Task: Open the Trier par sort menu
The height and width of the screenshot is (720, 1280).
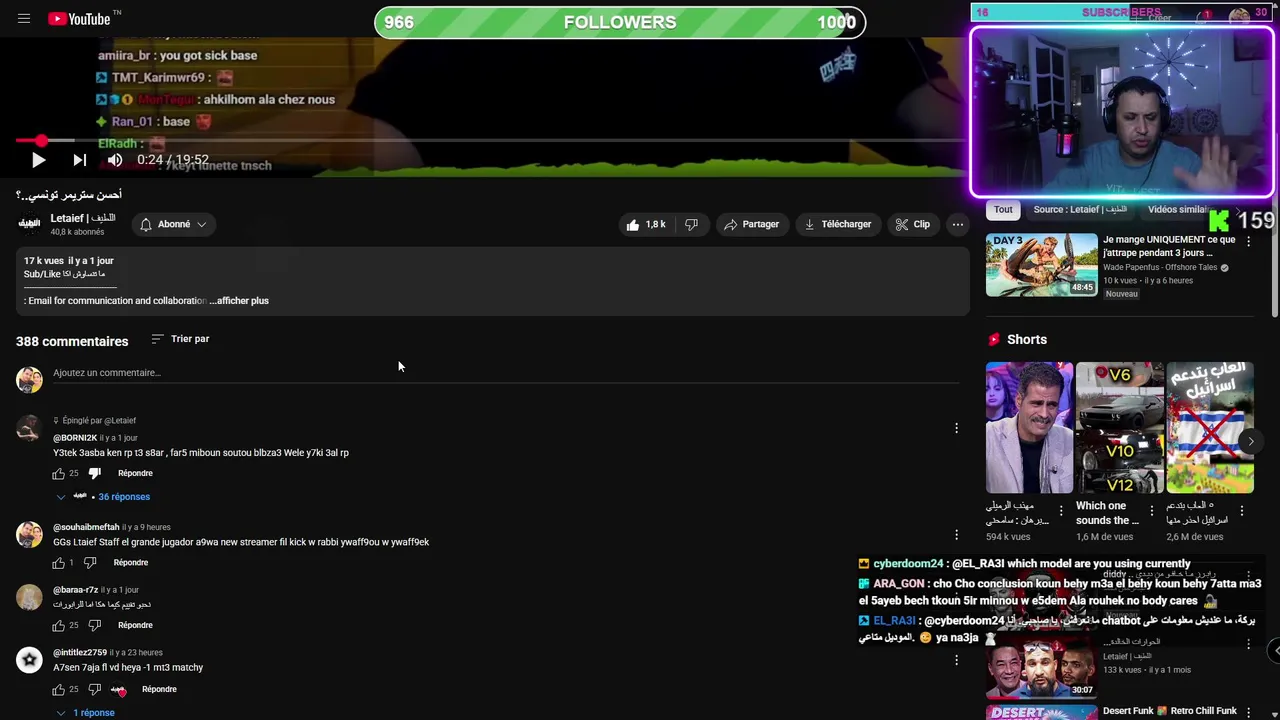Action: coord(180,339)
